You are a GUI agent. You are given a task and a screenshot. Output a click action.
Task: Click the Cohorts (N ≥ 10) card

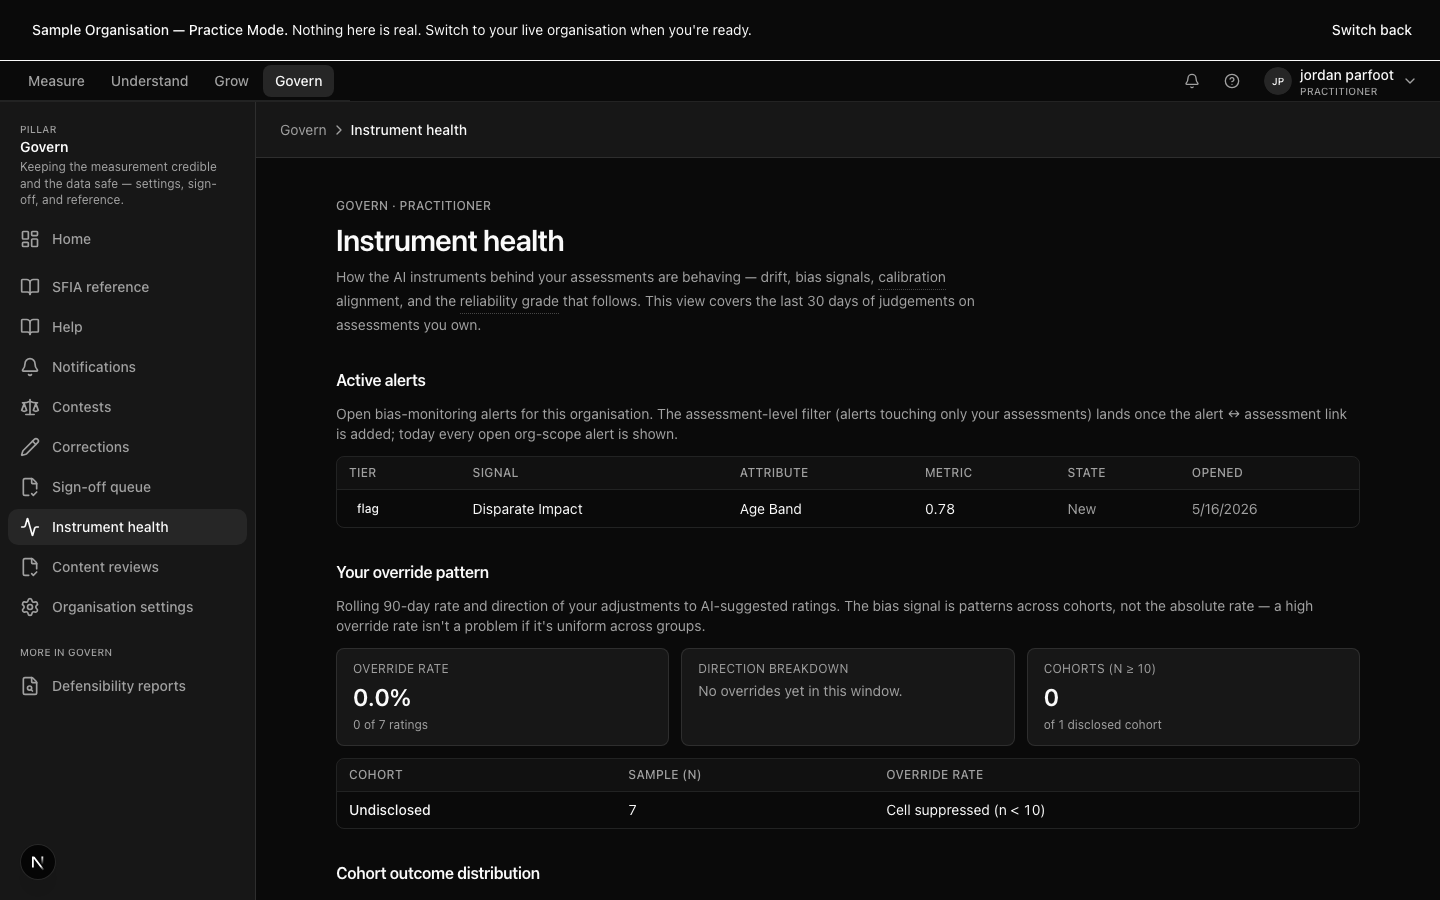click(1193, 697)
